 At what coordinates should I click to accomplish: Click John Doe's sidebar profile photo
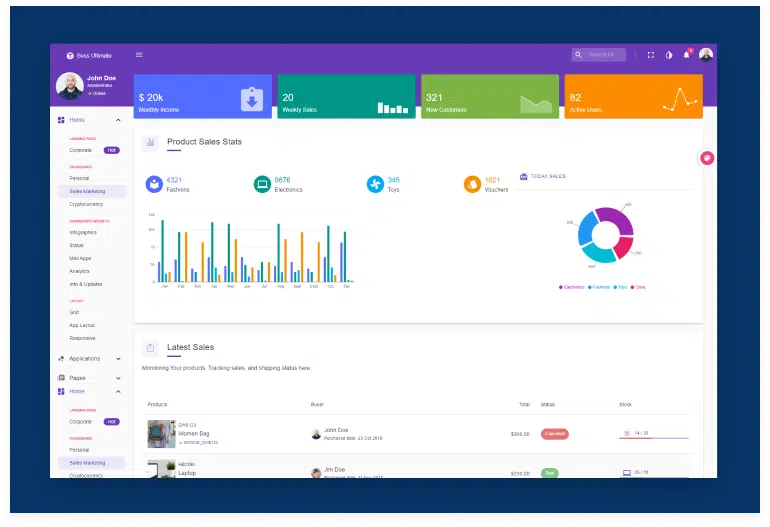click(70, 86)
